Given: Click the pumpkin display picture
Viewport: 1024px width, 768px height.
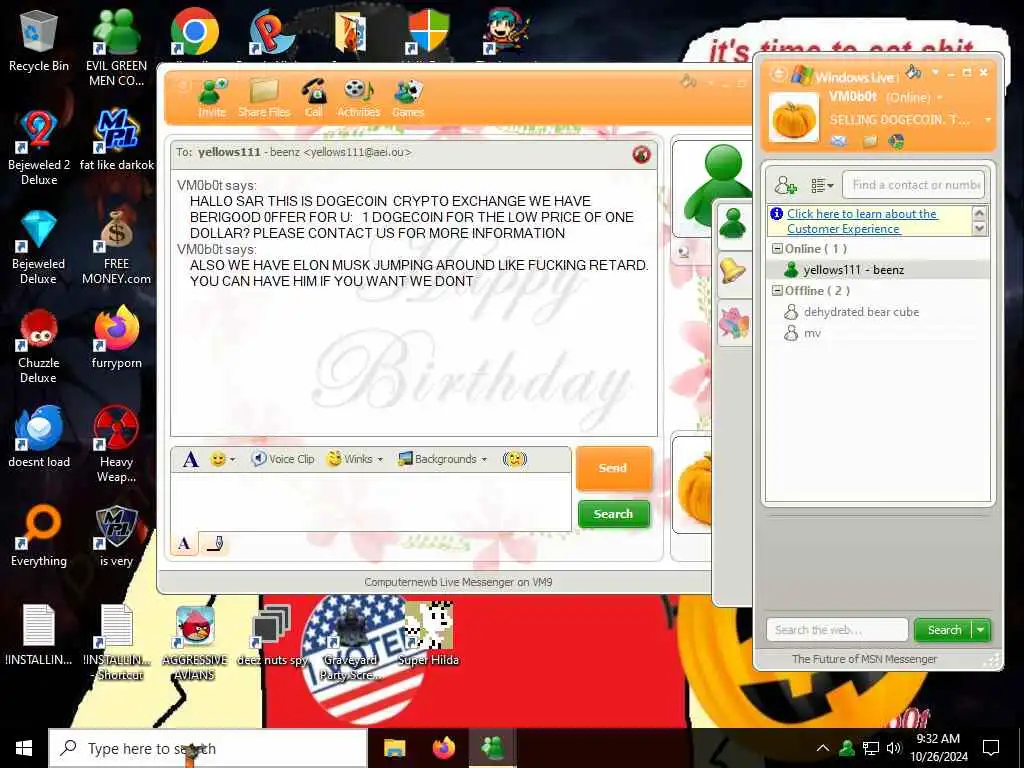Looking at the screenshot, I should click(x=793, y=118).
